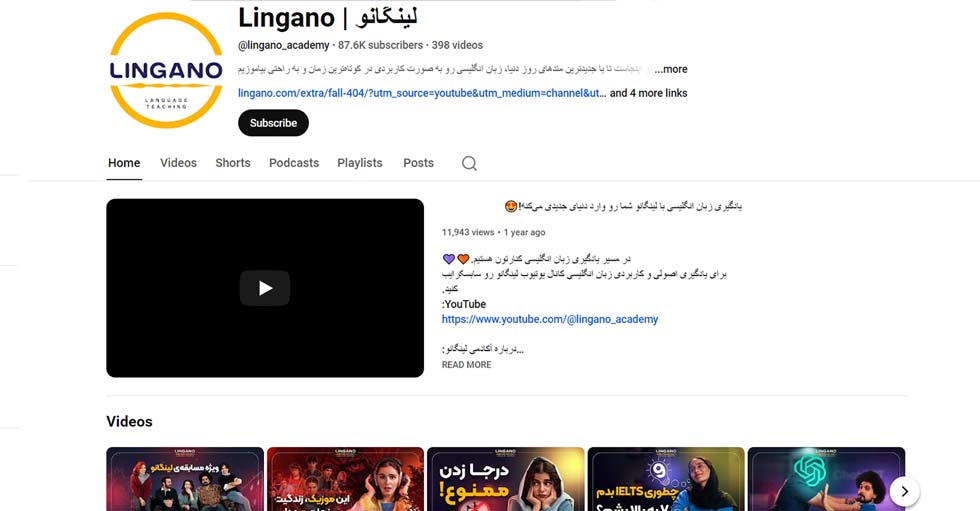Select the '87.6K subscribers' text
This screenshot has width=980, height=511.
(x=380, y=45)
